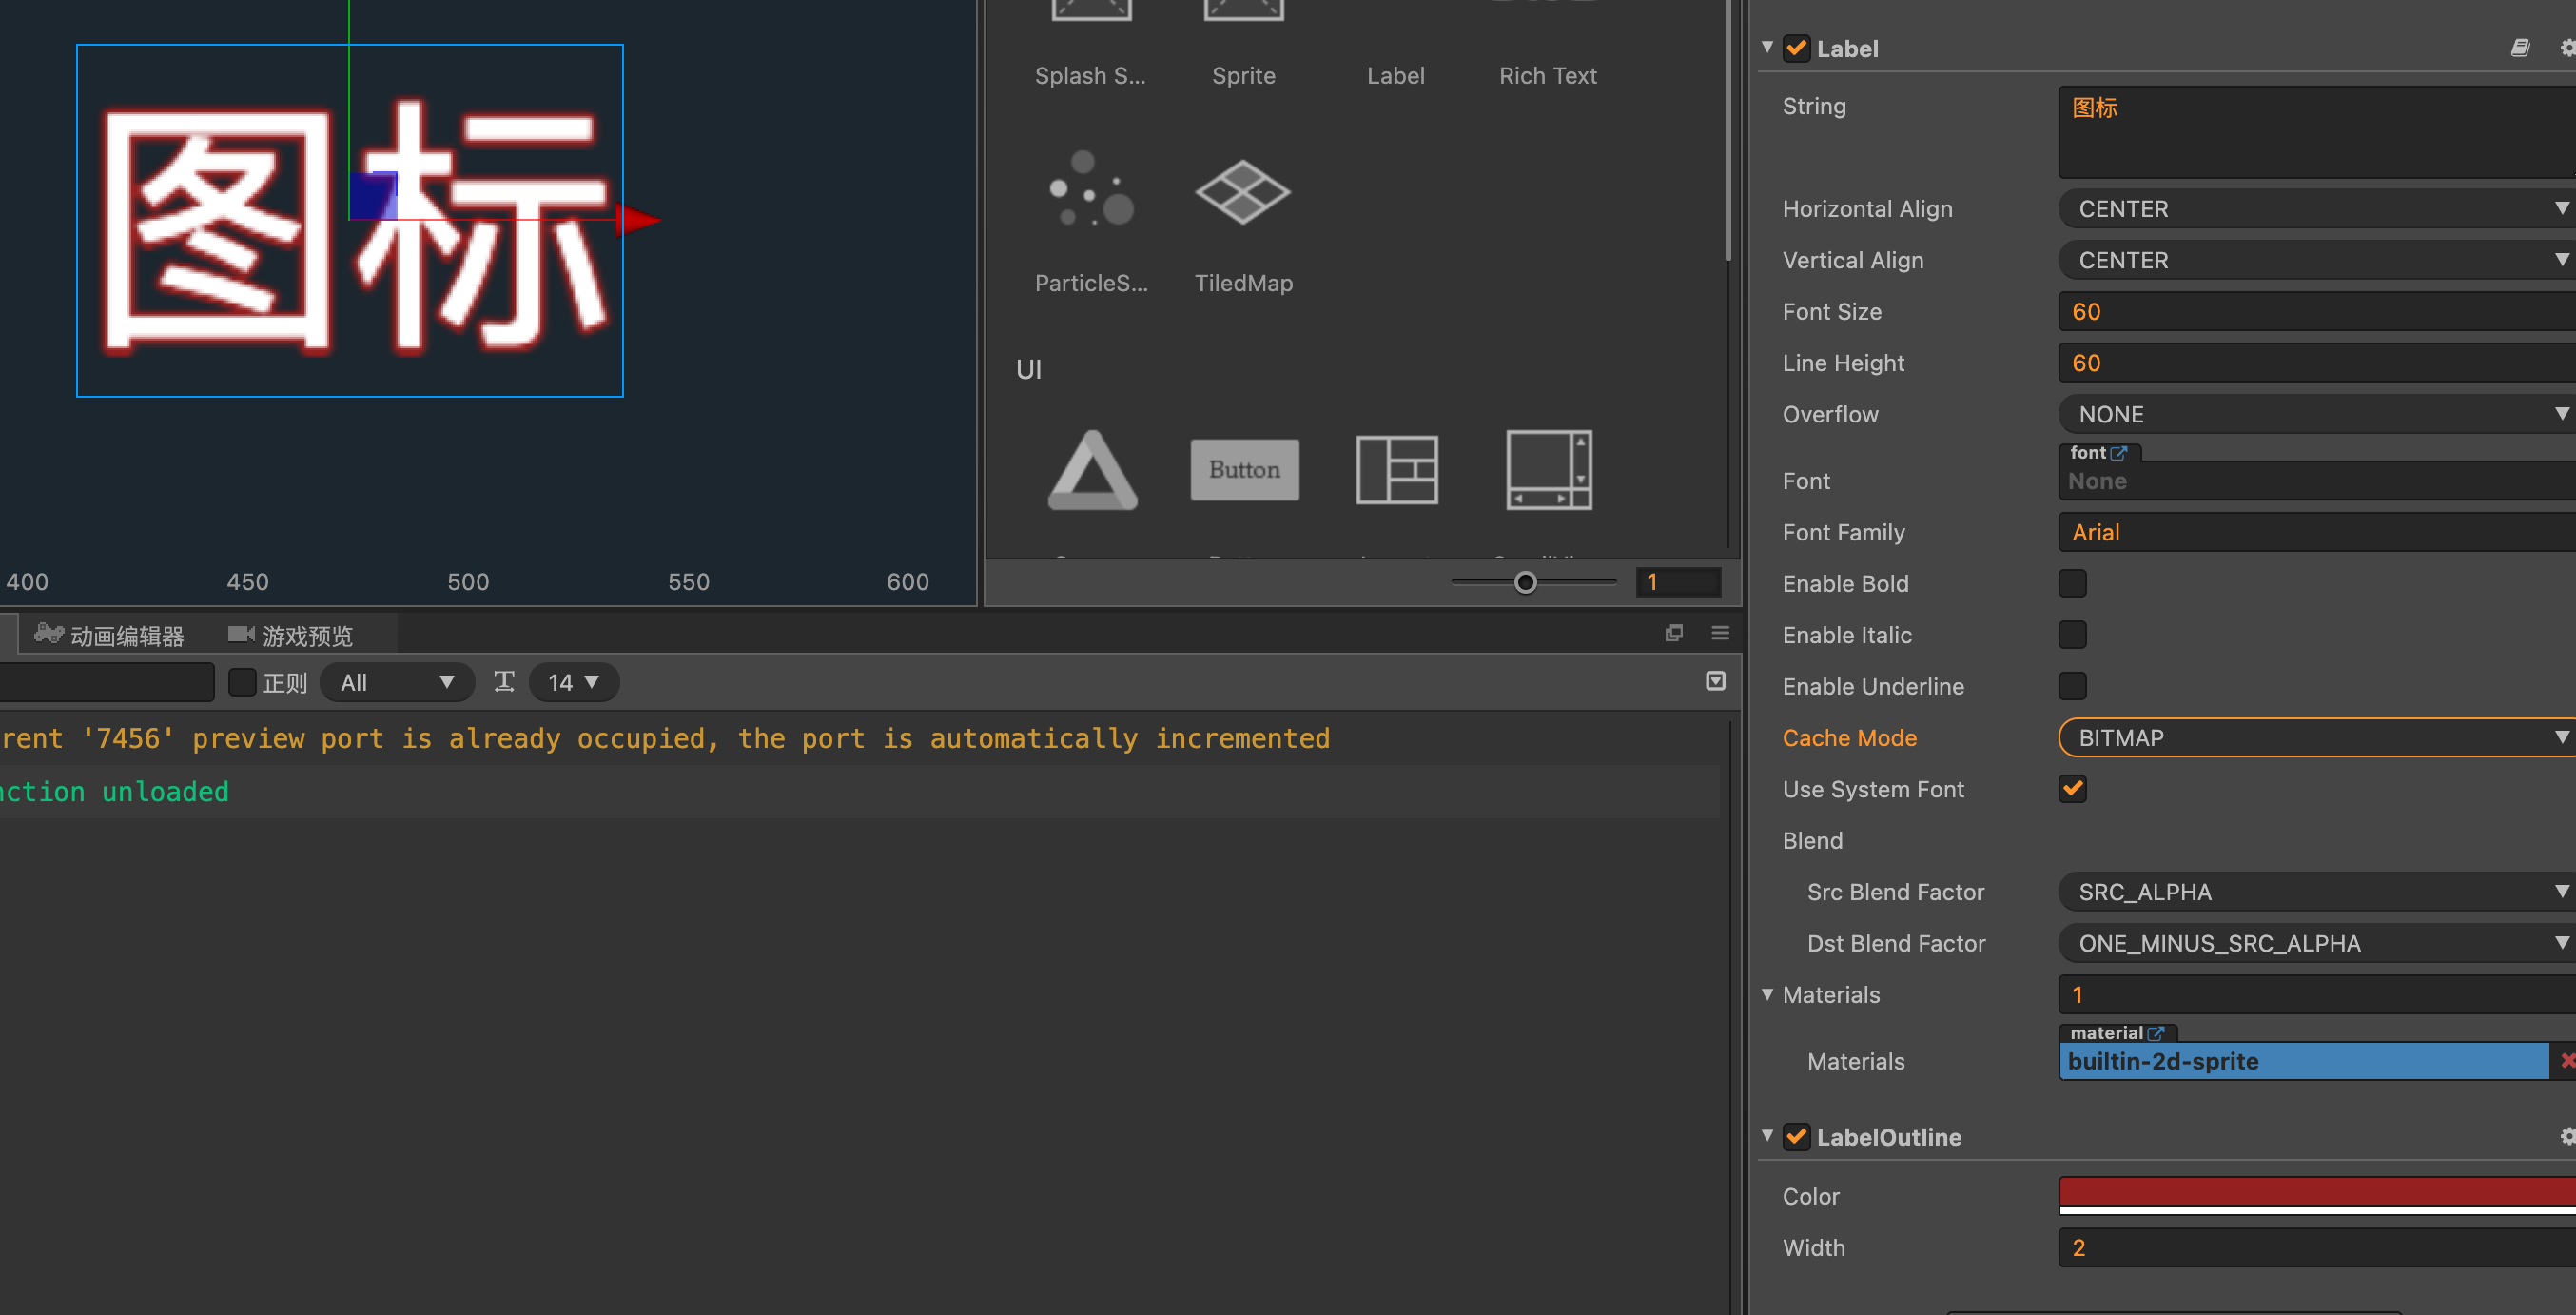Click the font external link button
The image size is (2576, 1315).
(x=2117, y=453)
